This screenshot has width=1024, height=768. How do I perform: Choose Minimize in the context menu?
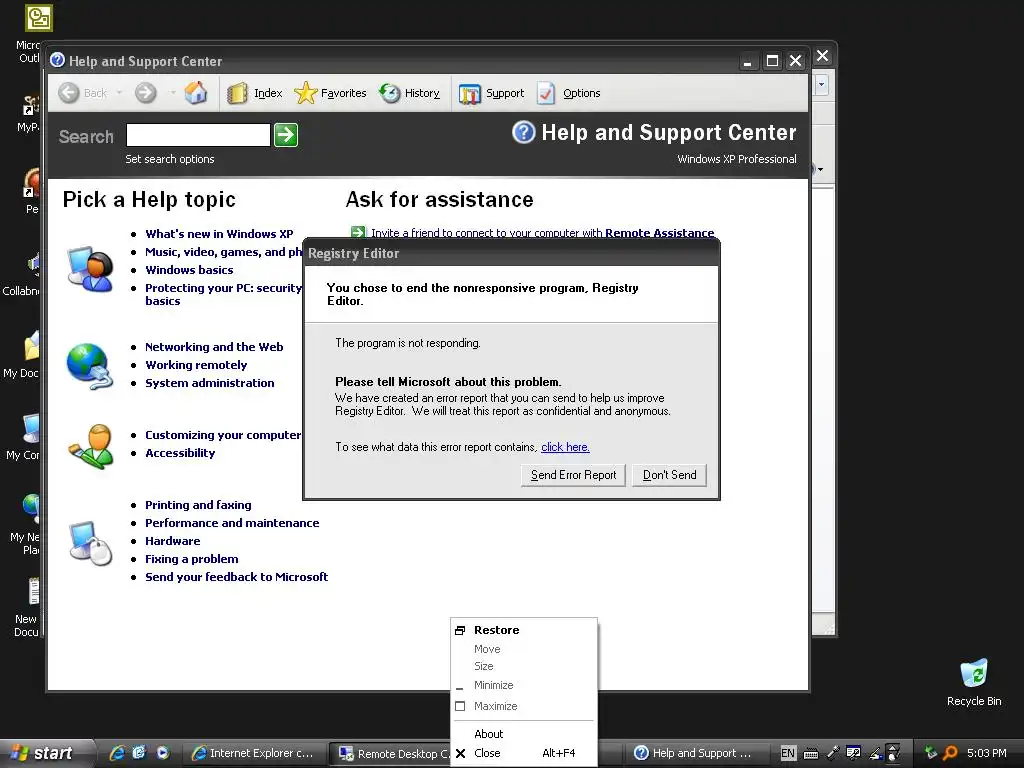[524, 685]
